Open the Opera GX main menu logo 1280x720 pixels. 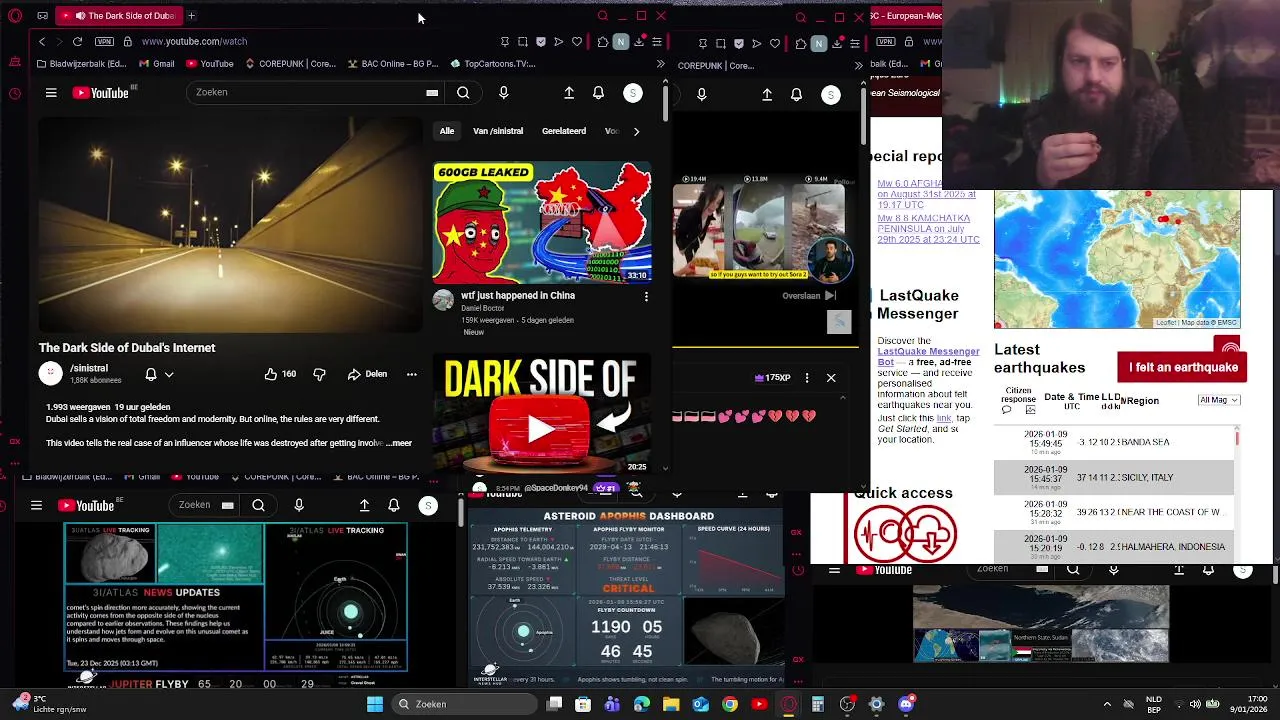[15, 16]
